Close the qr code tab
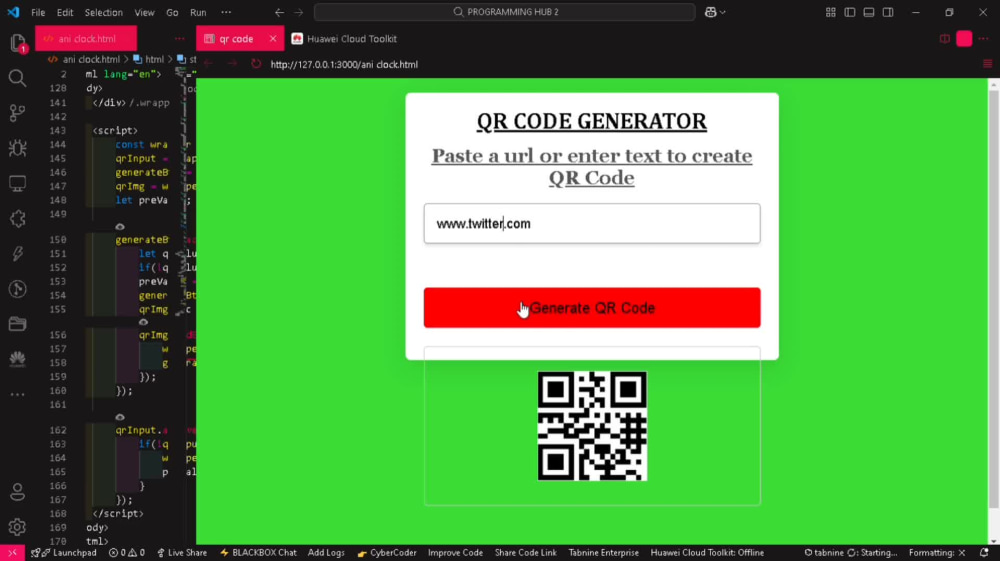The height and width of the screenshot is (561, 1000). click(x=273, y=39)
